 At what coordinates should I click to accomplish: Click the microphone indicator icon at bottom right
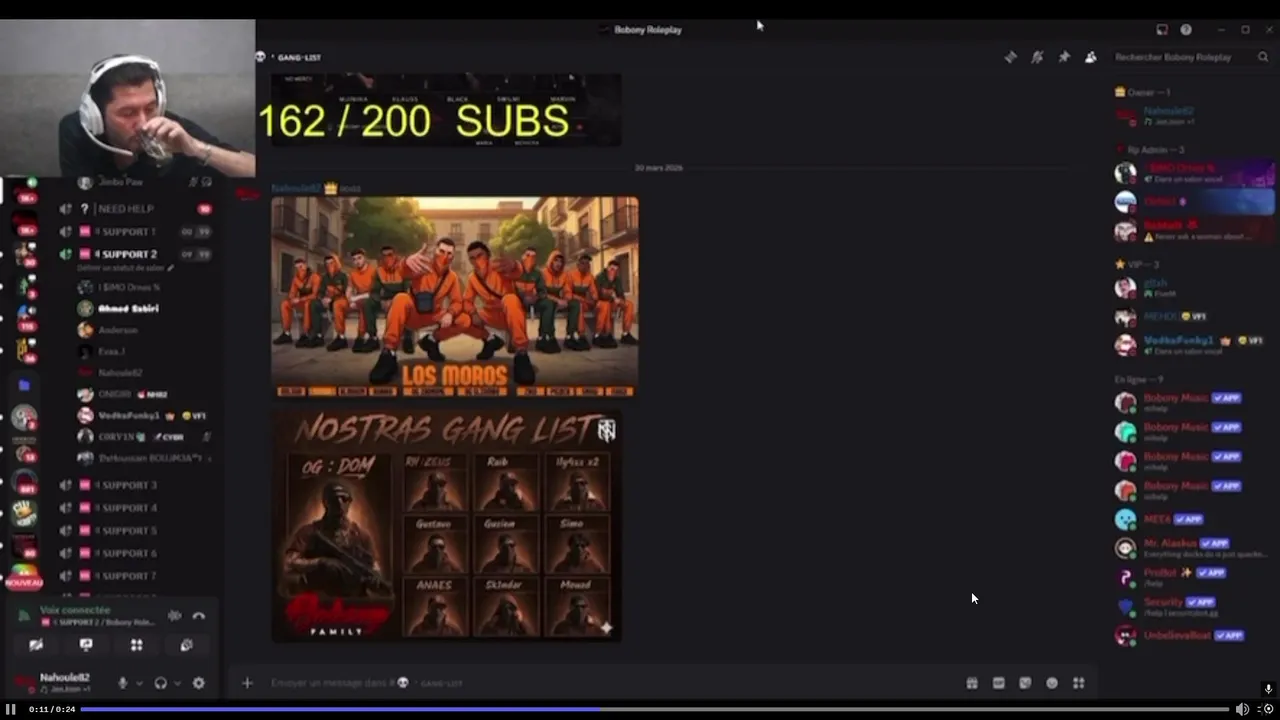(1268, 689)
